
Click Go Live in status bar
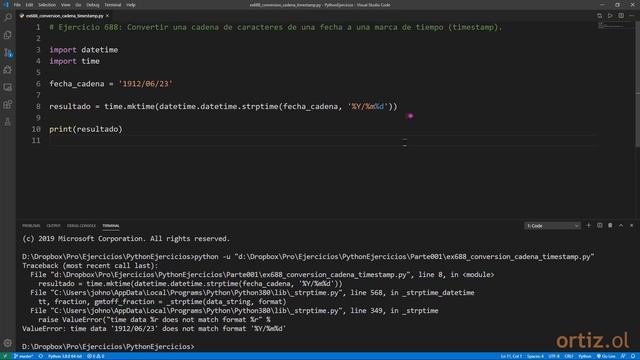(606, 356)
